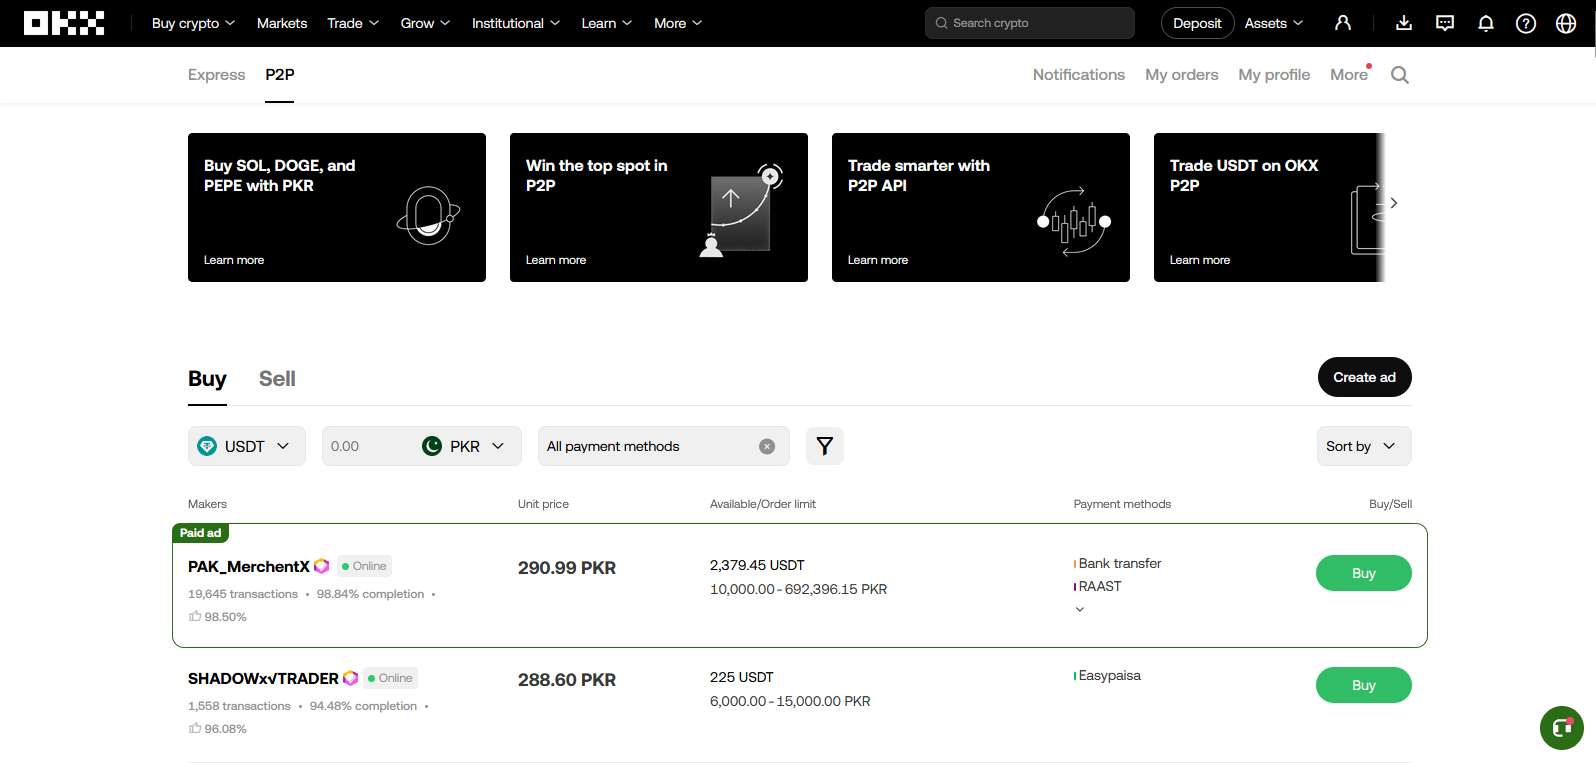This screenshot has height=765, width=1596.
Task: Open the help question mark icon
Action: pos(1526,23)
